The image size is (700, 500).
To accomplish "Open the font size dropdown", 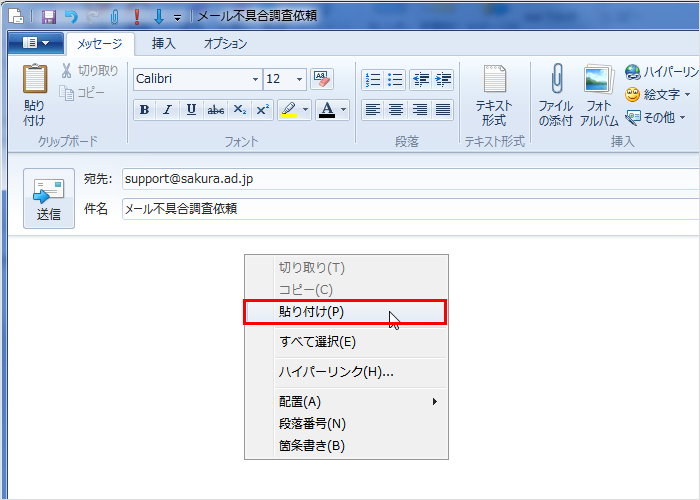I will pos(299,79).
